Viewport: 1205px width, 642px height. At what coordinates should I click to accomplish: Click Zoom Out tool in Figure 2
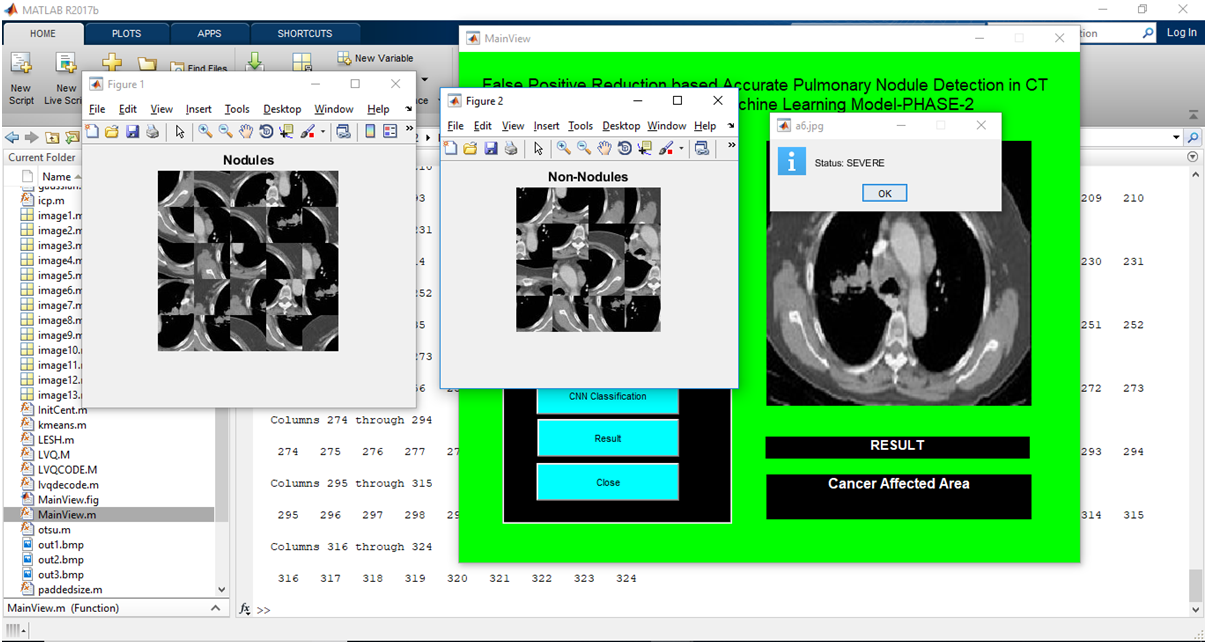(584, 148)
